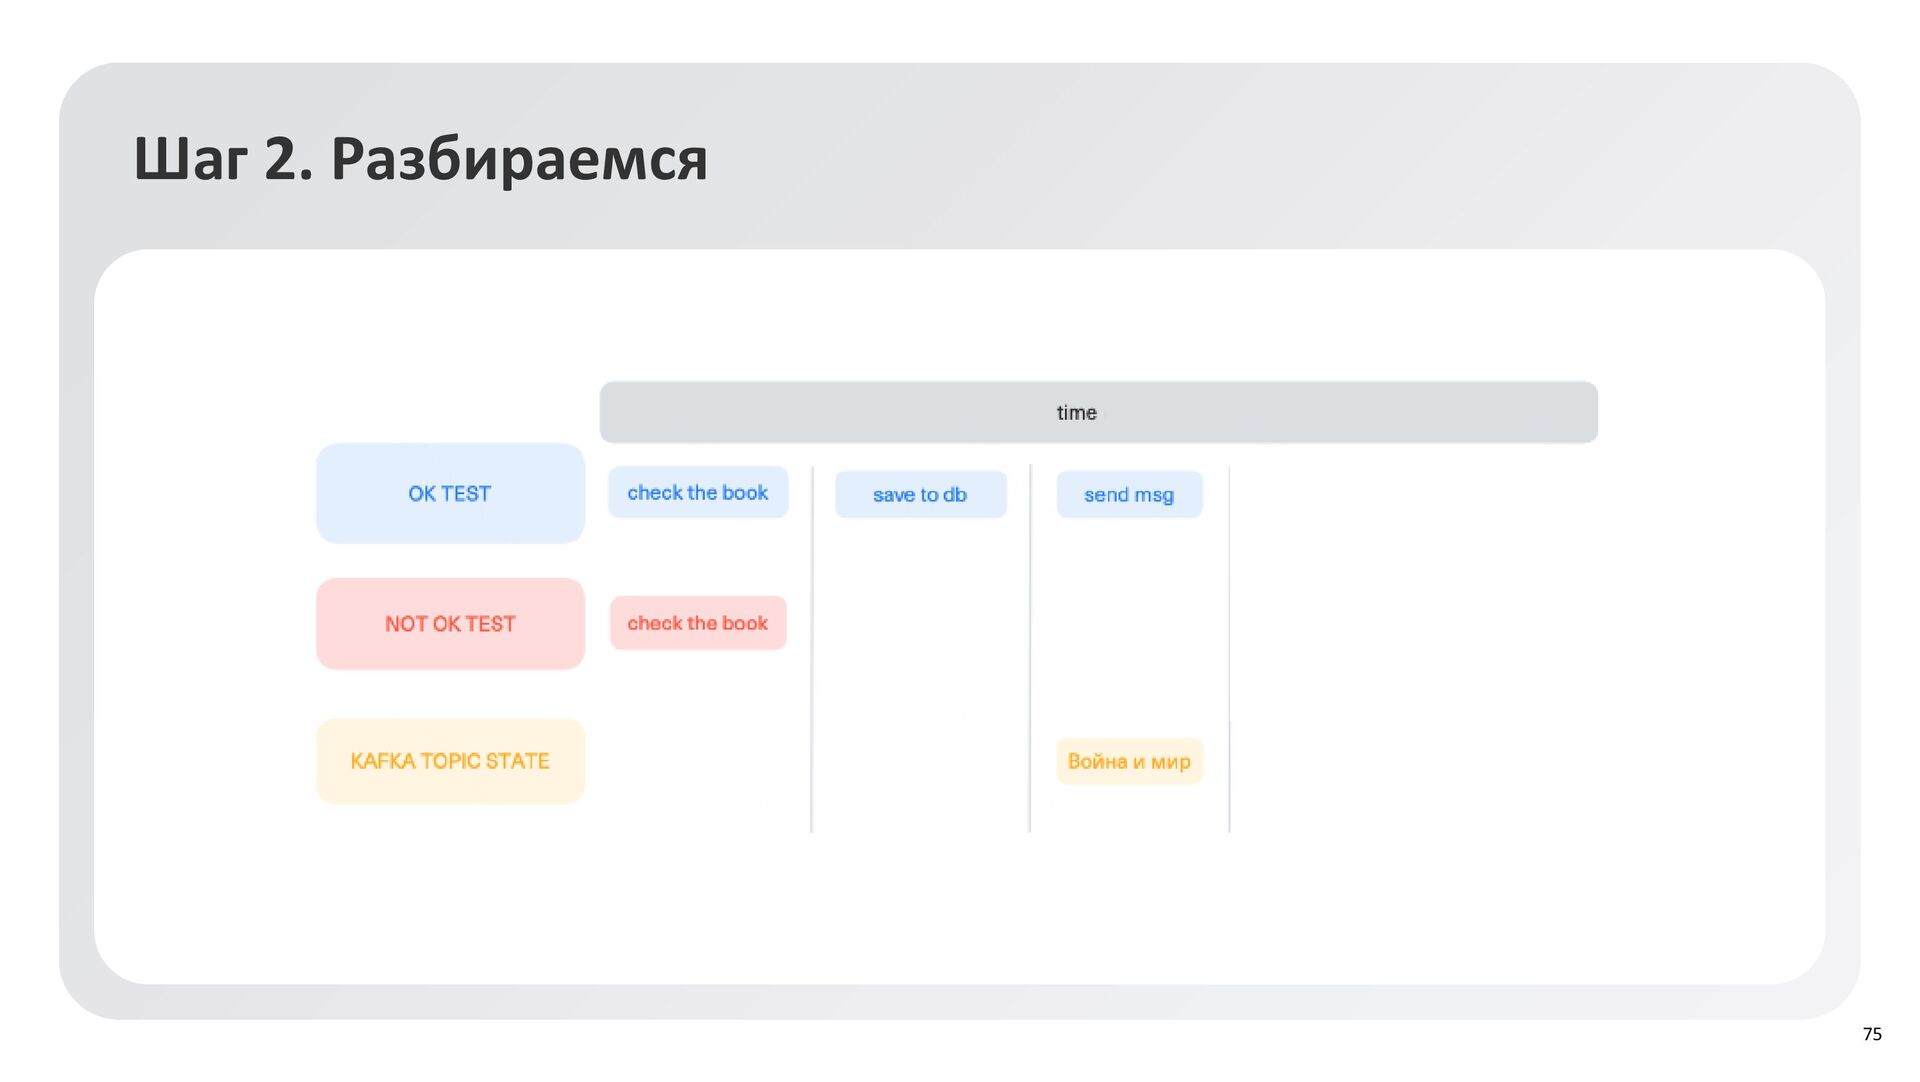Click the 'send msg' step block

1129,495
